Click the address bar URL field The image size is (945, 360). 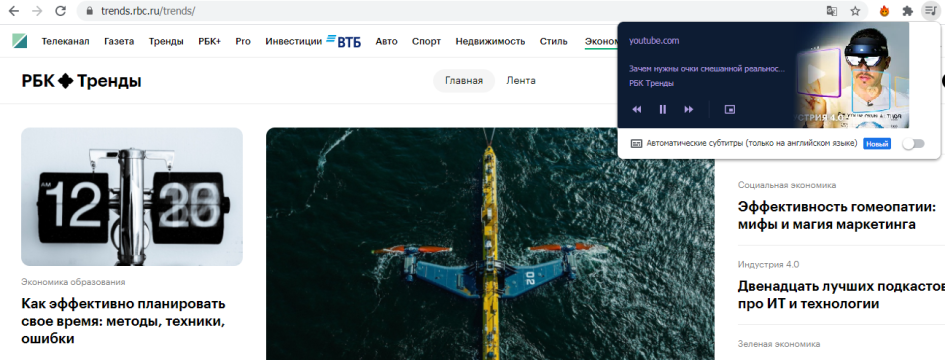[x=452, y=11]
